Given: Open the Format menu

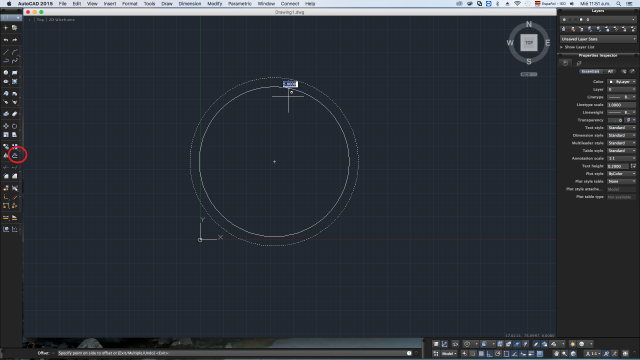Looking at the screenshot, I should tap(129, 4).
